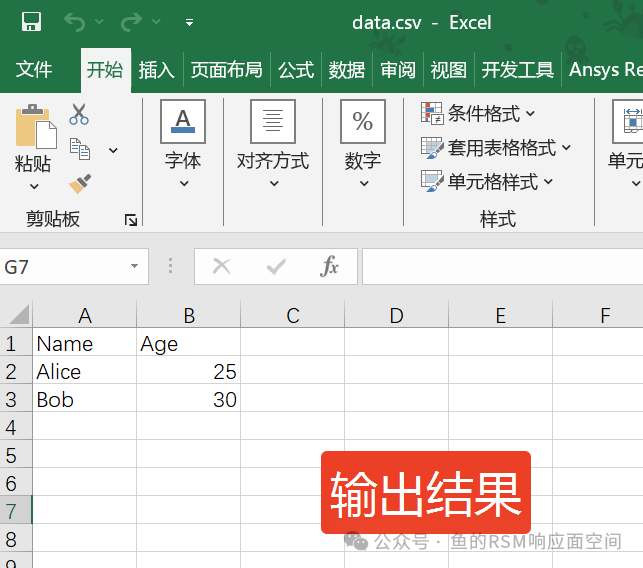643x568 pixels.
Task: Open the 单元格样式 cell styles menu
Action: click(x=487, y=182)
